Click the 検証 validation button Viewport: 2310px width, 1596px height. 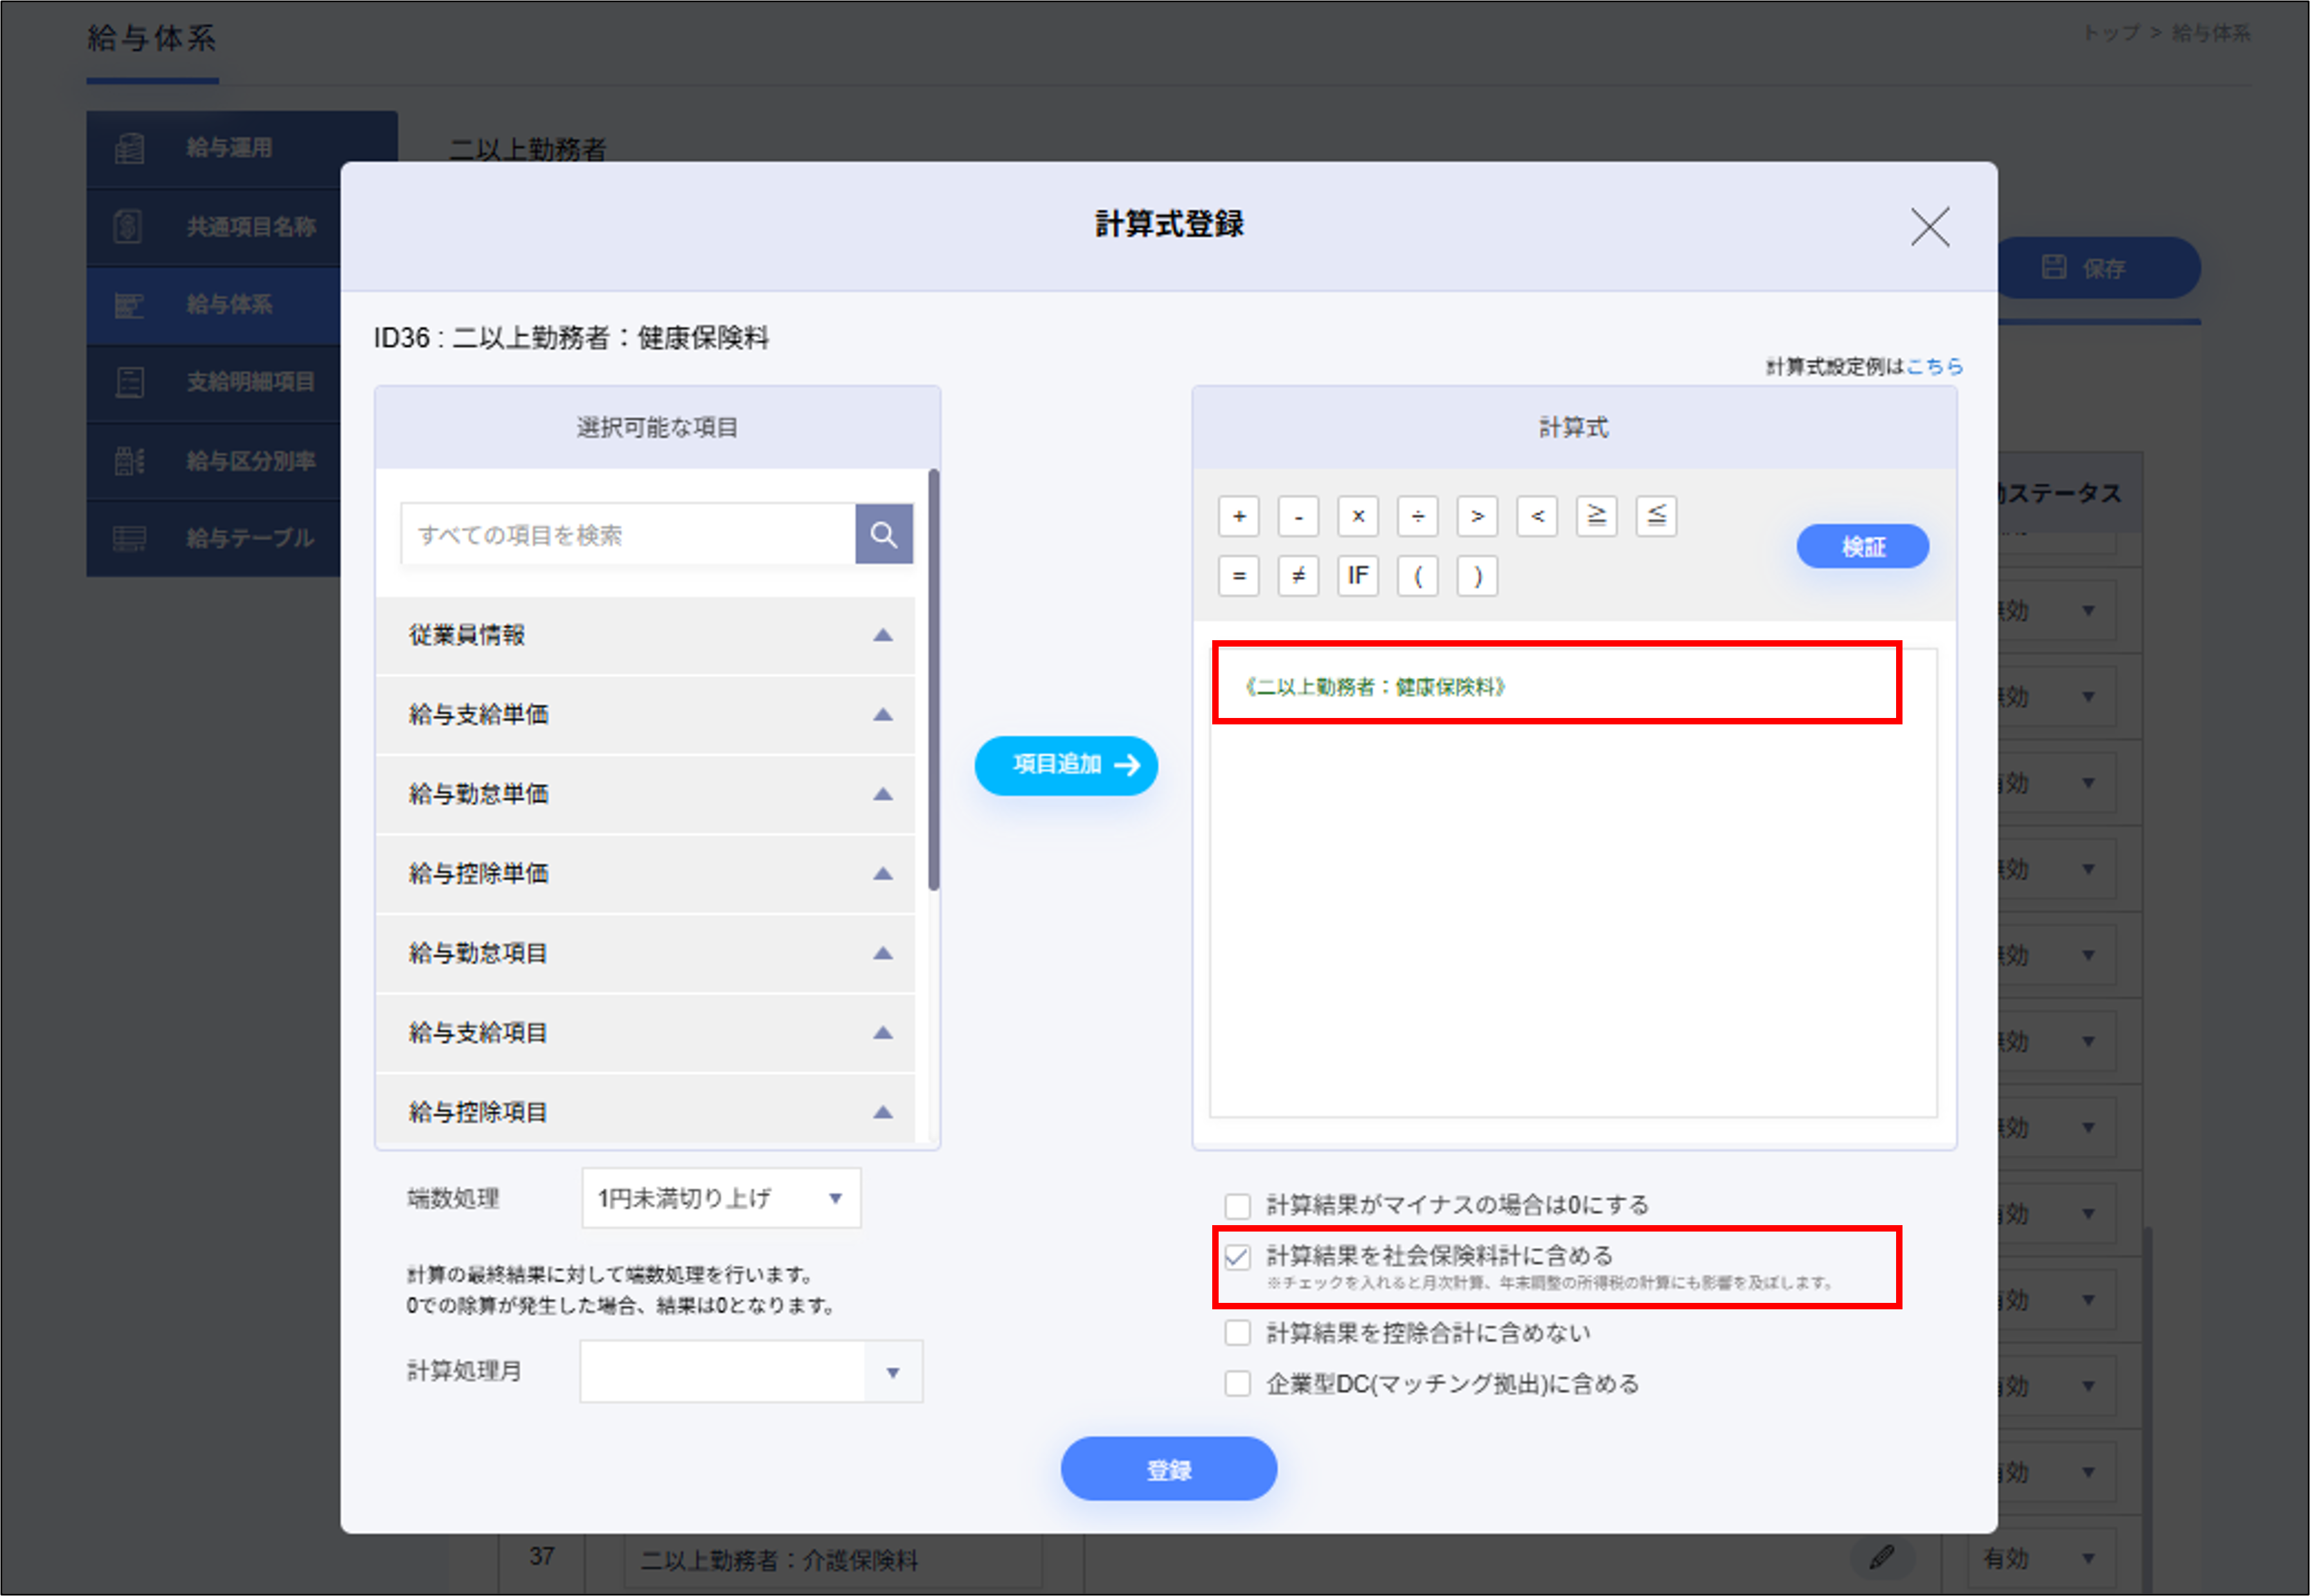point(1862,546)
